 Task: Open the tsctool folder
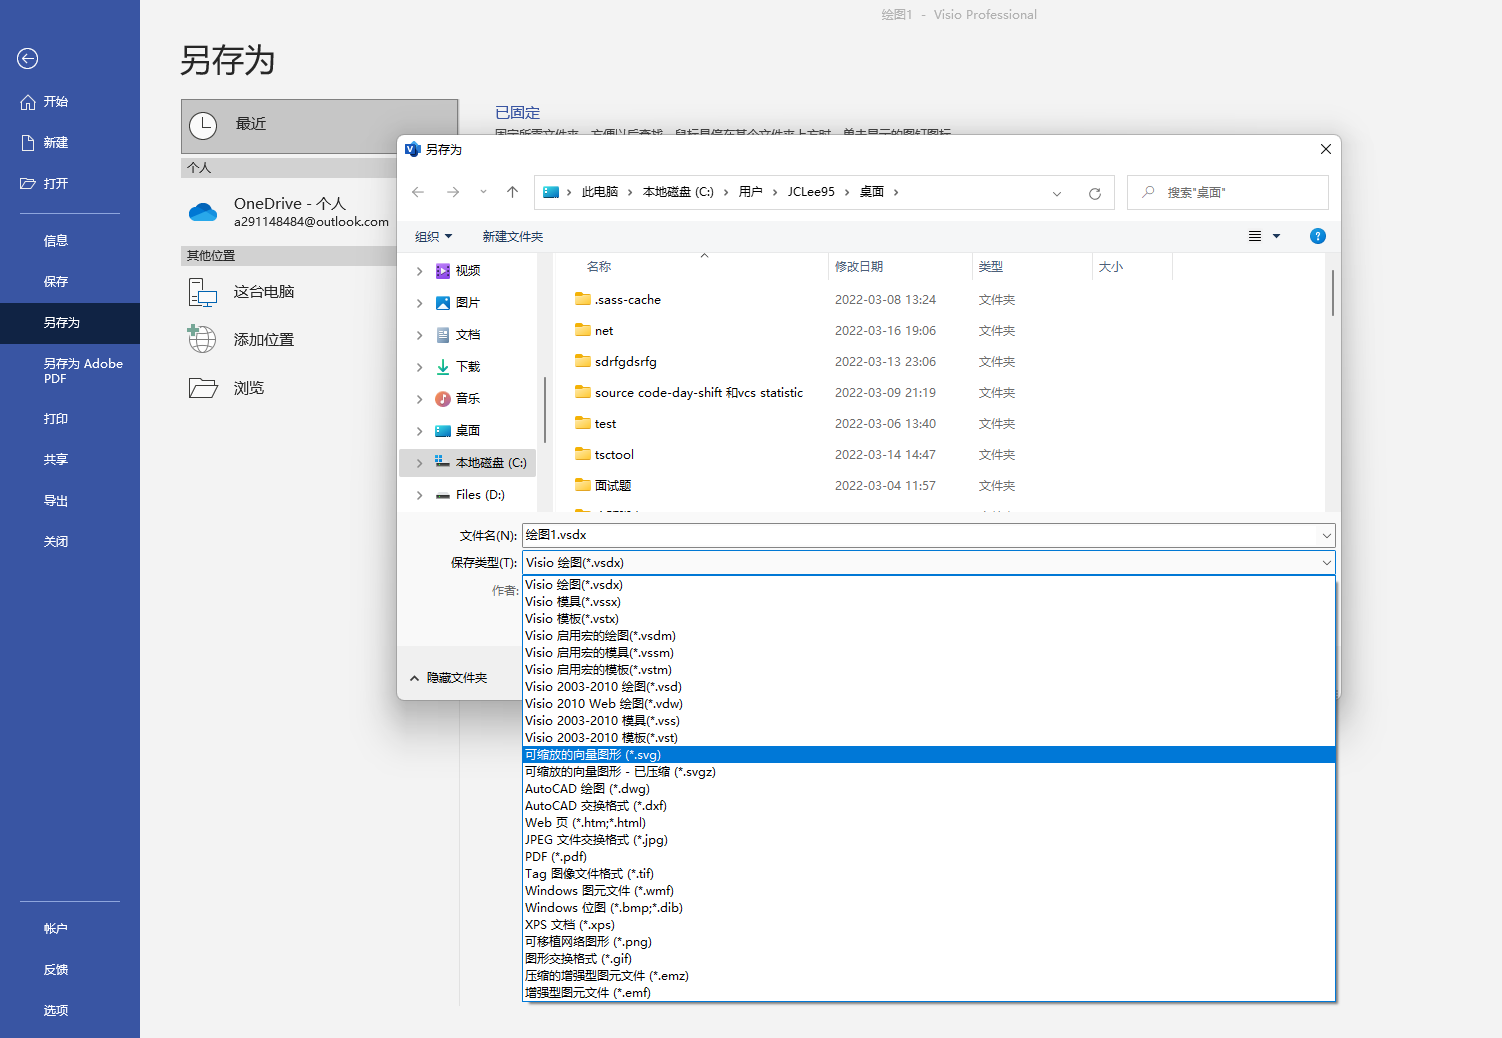pyautogui.click(x=614, y=454)
